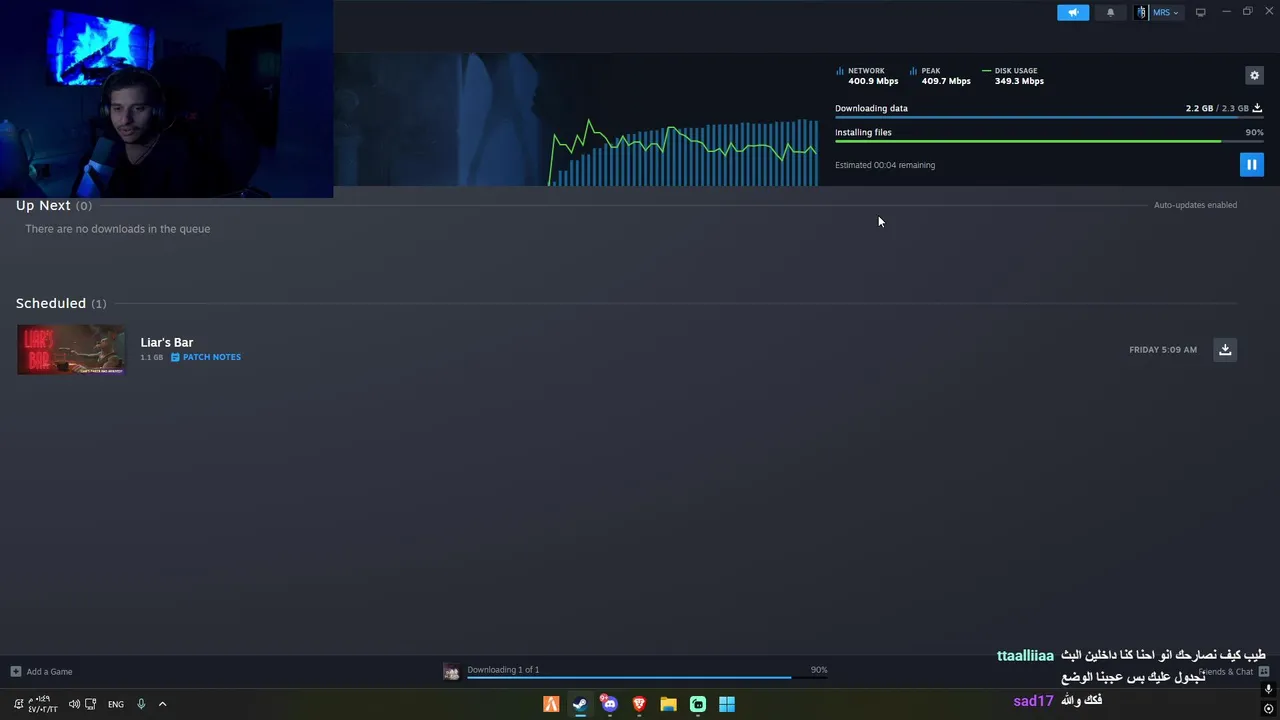Click the DISK USAGE green line indicator

pos(987,71)
